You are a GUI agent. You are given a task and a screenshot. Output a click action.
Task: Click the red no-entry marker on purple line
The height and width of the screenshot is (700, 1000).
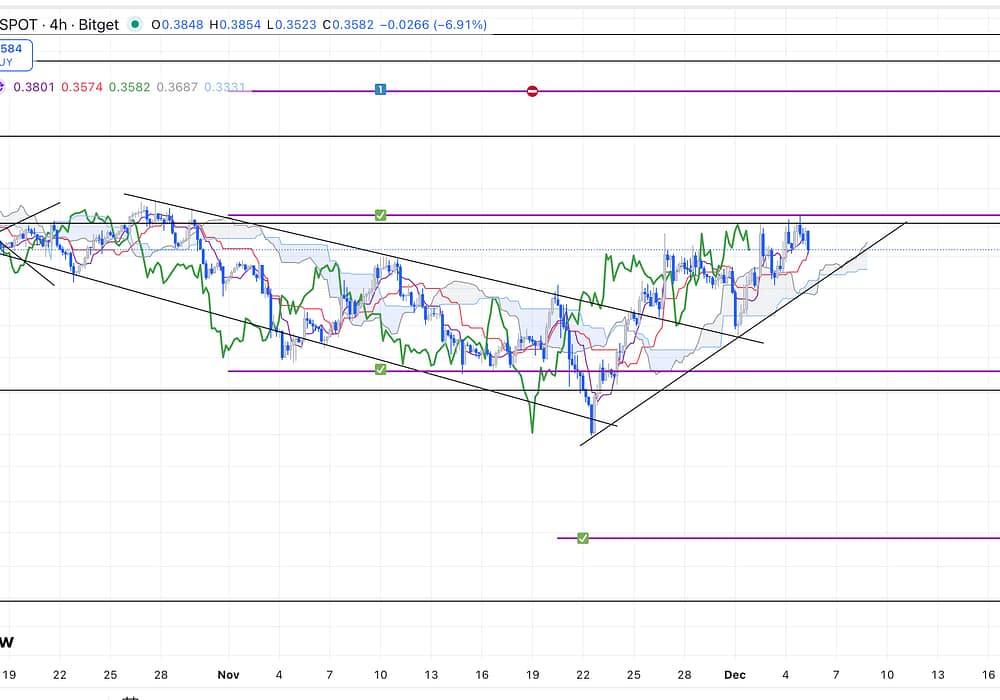point(532,91)
